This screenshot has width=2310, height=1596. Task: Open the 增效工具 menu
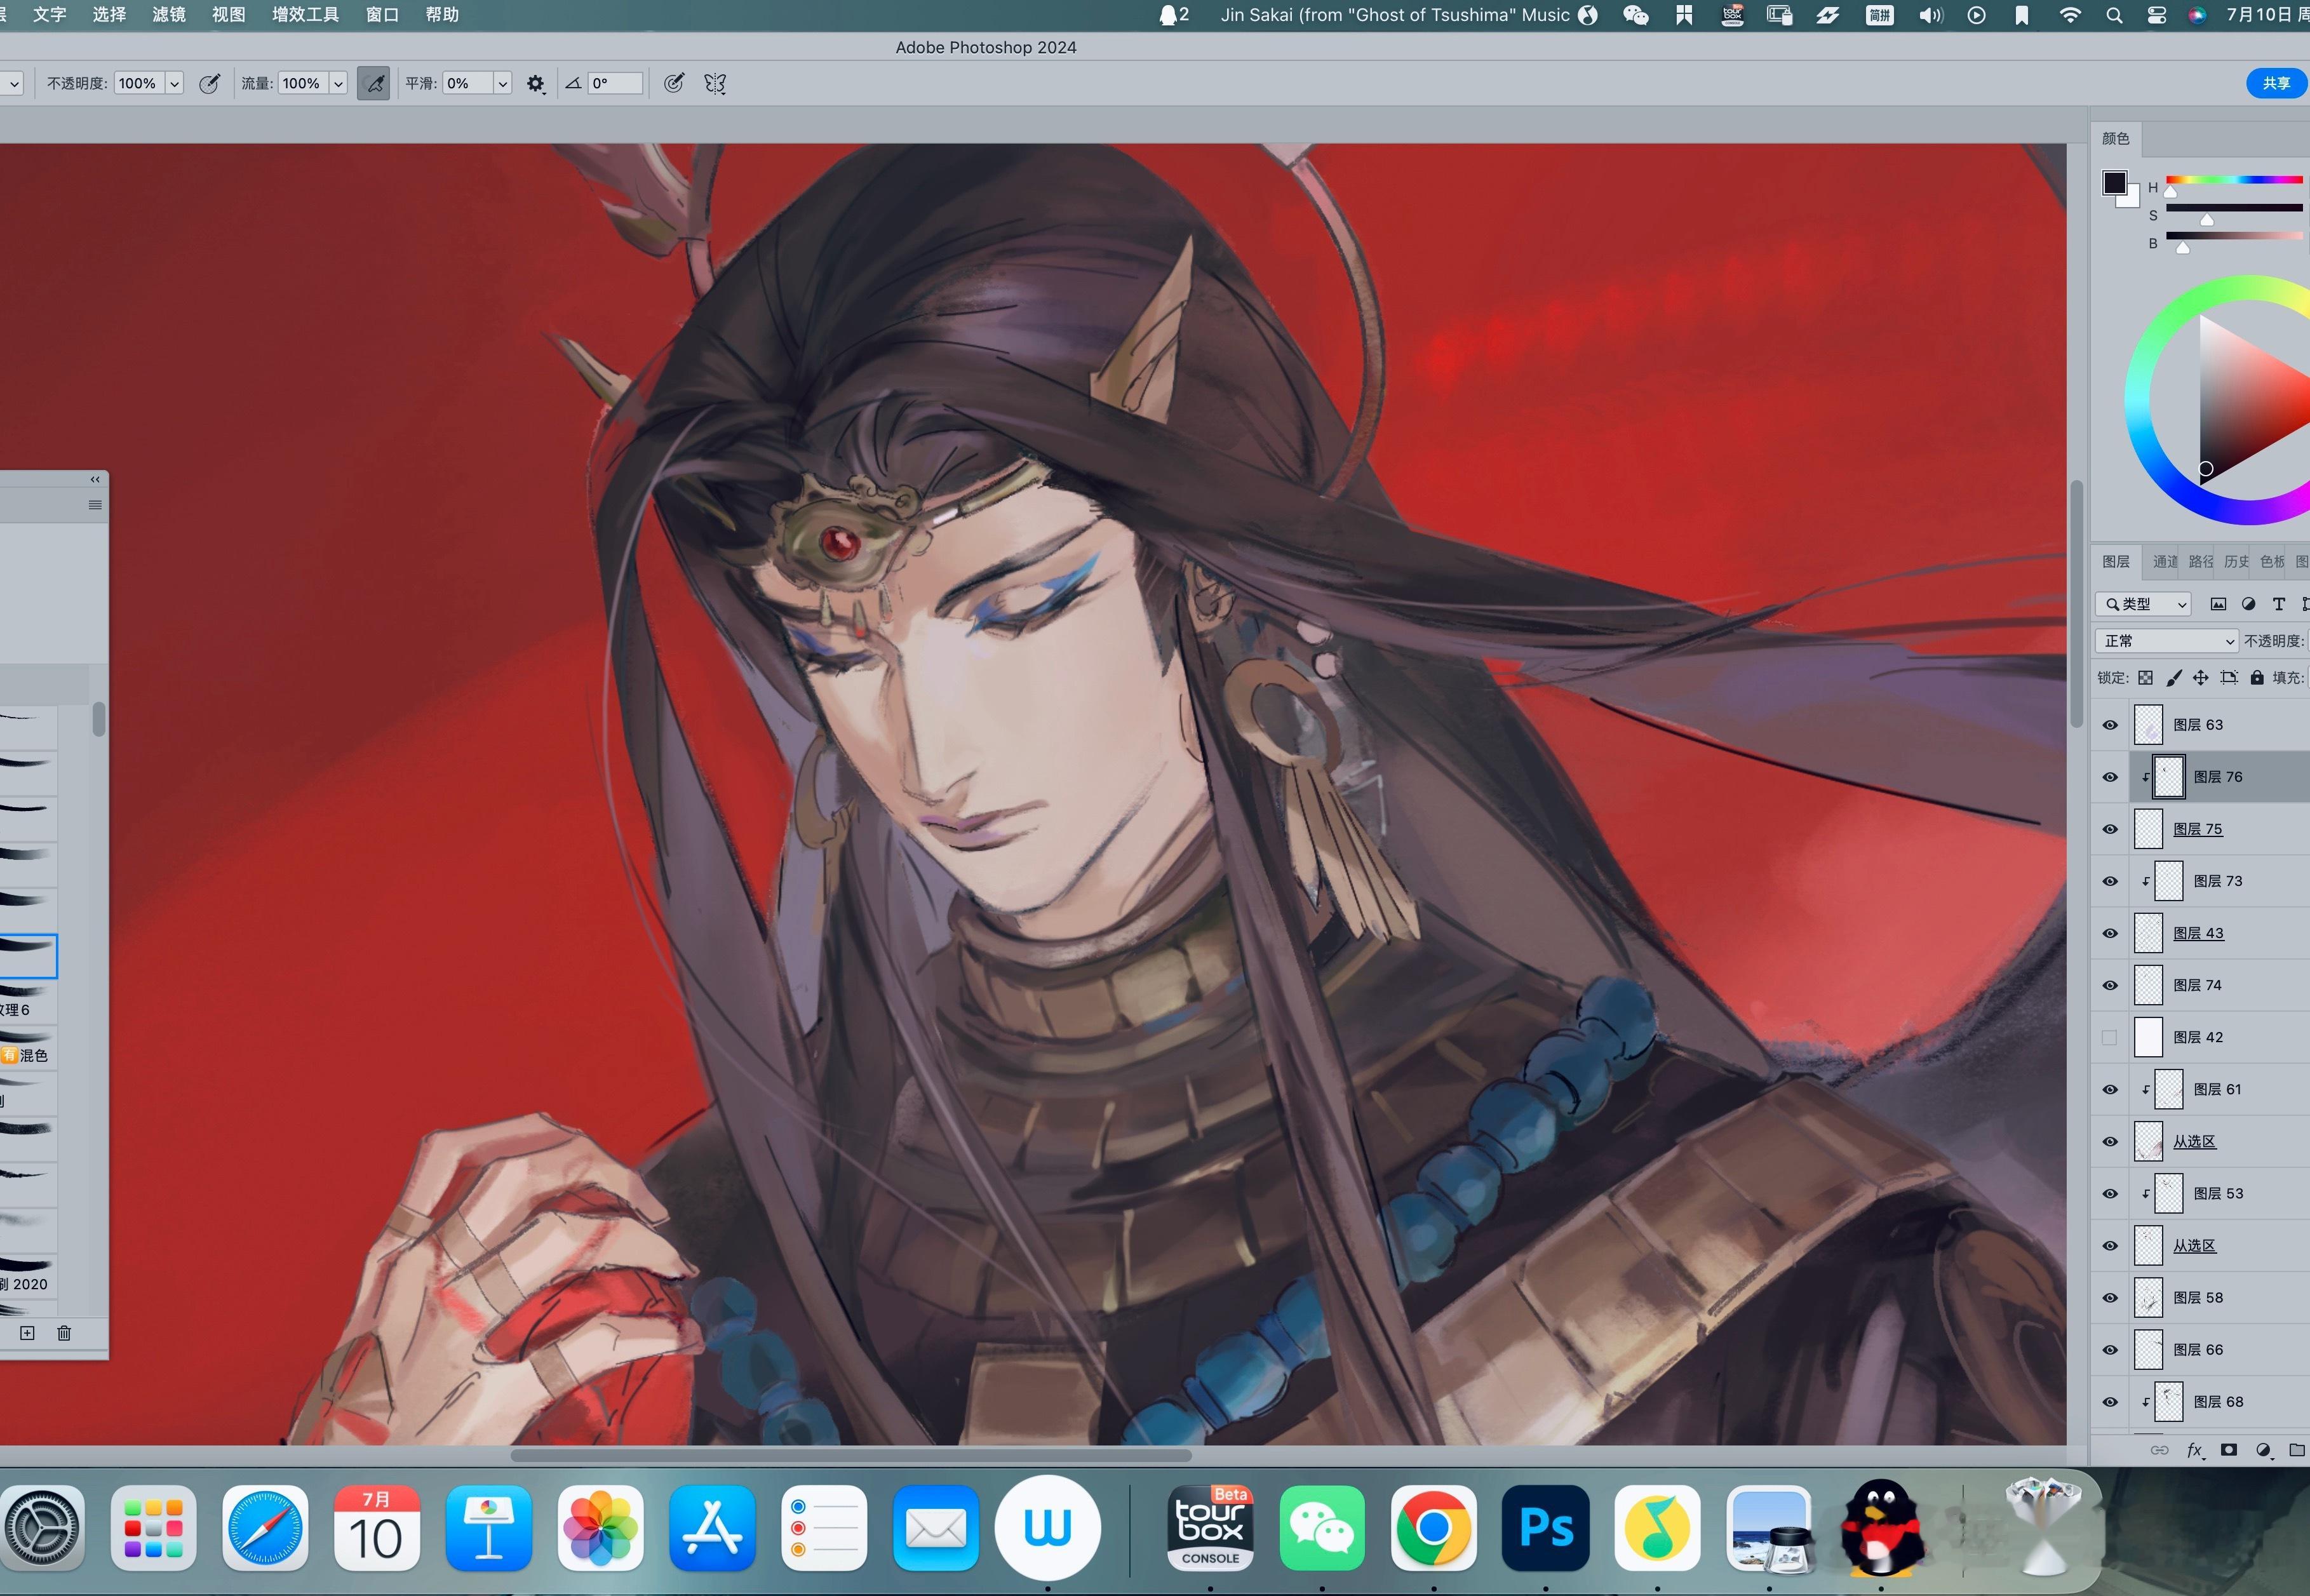click(x=305, y=15)
